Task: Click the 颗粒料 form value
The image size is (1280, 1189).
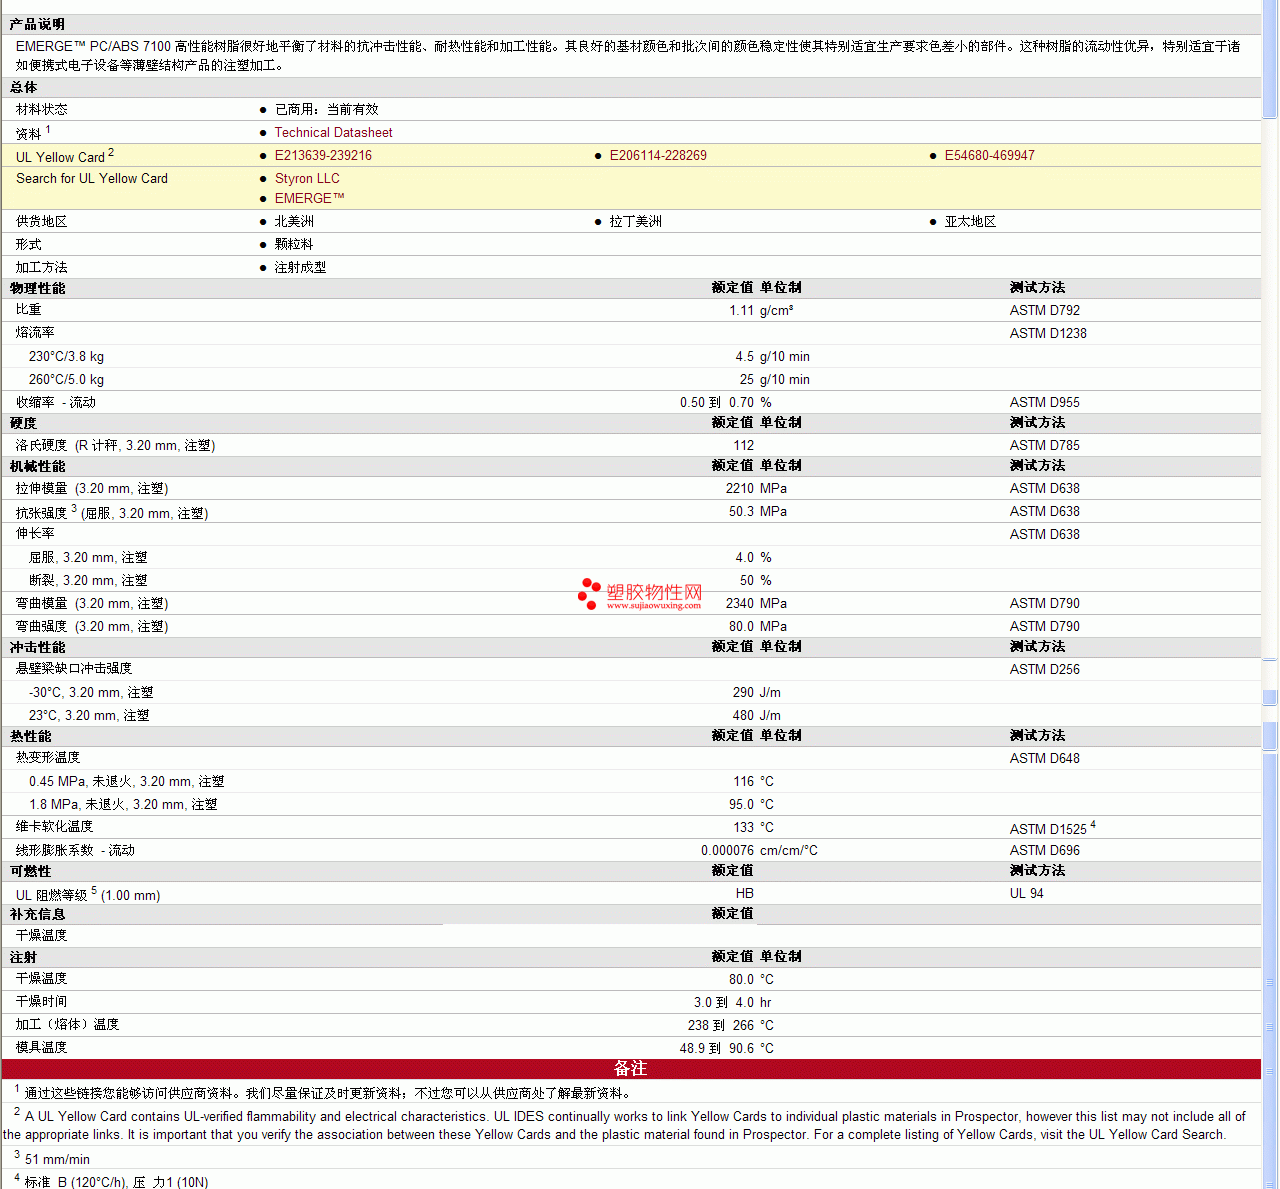Action: (294, 244)
